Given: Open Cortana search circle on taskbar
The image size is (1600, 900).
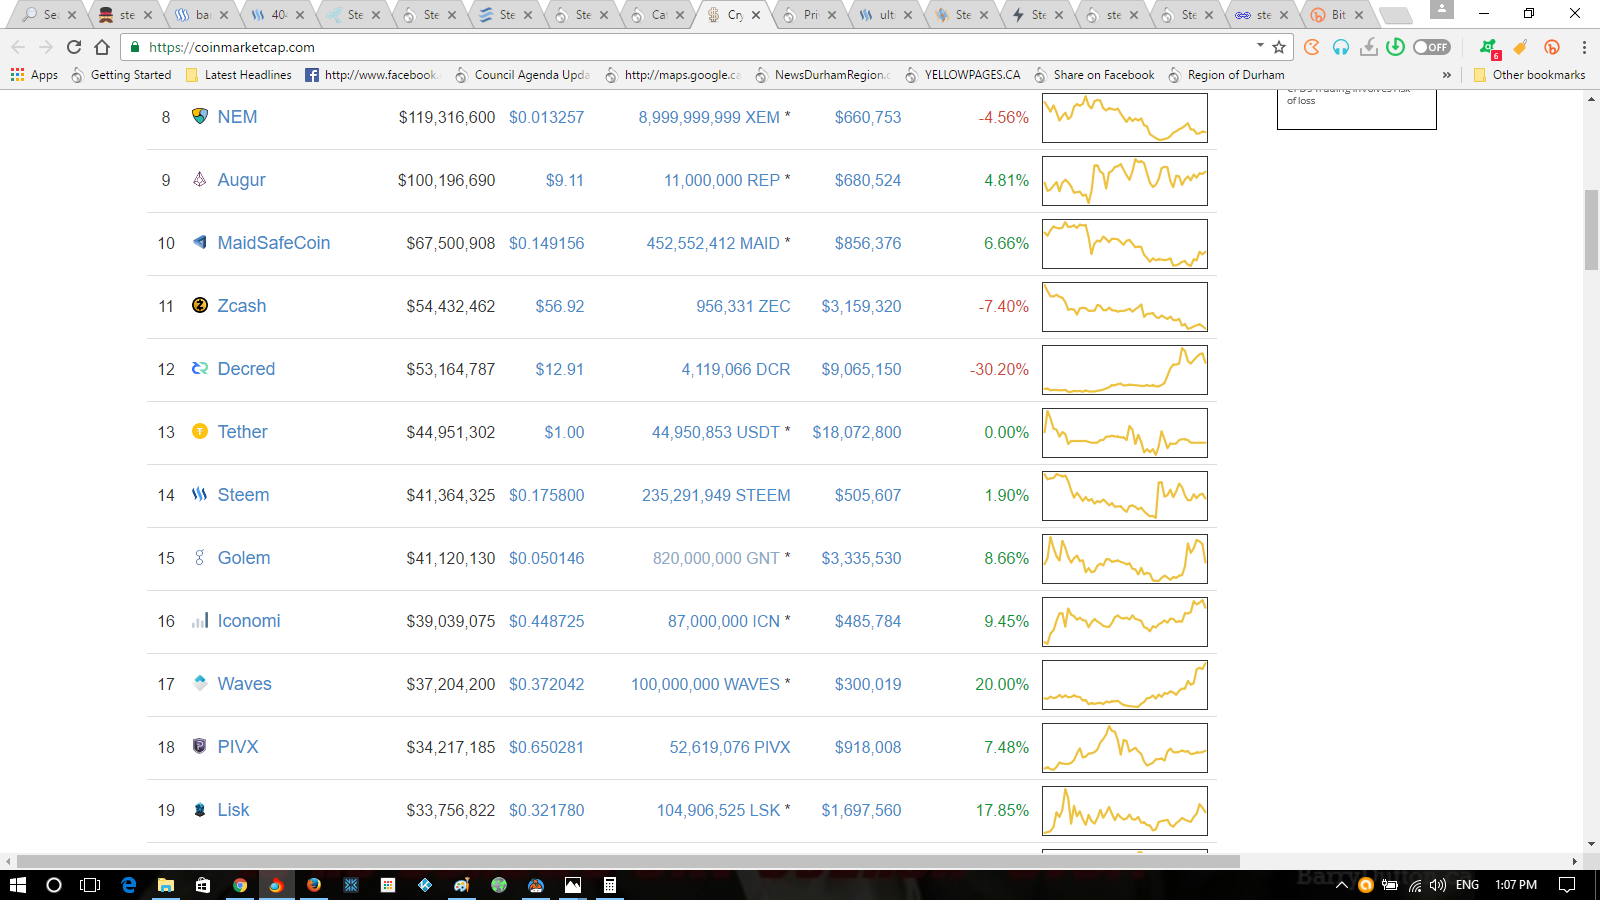Looking at the screenshot, I should point(54,885).
